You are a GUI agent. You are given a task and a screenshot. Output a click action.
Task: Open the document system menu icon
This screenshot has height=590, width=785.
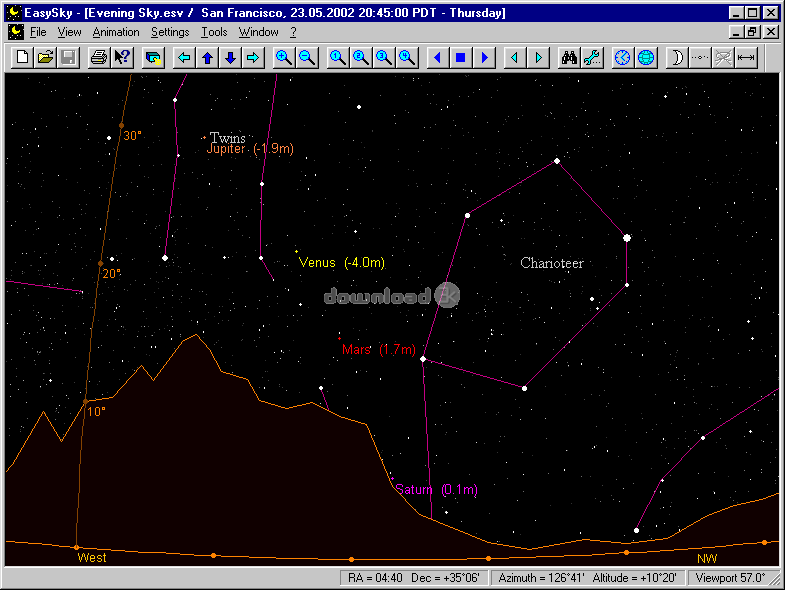coord(16,32)
